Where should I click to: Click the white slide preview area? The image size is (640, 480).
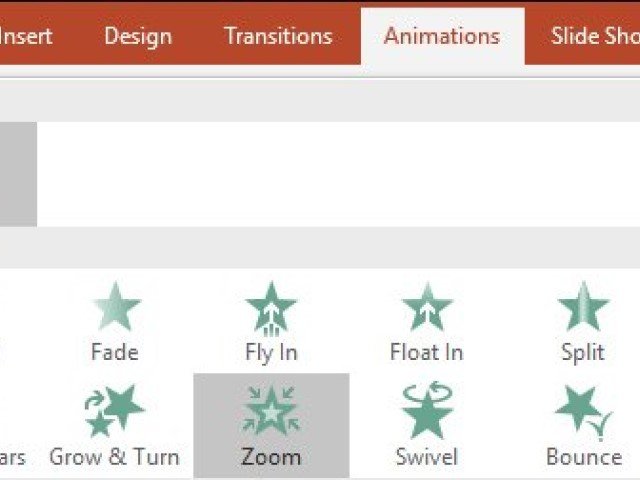click(x=338, y=174)
